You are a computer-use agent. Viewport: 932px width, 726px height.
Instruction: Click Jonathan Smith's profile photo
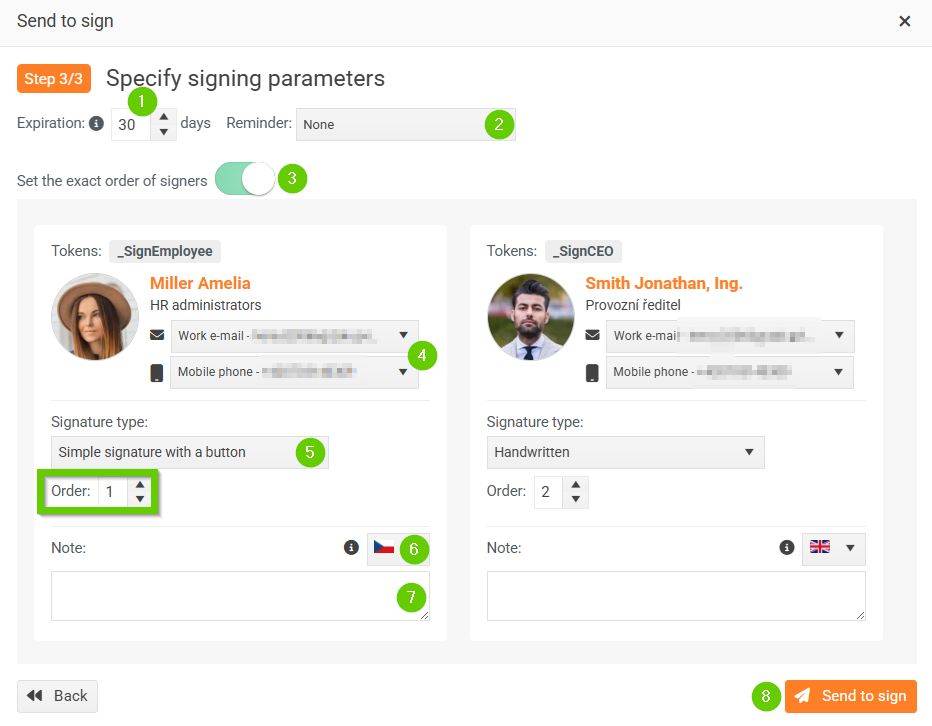tap(531, 317)
